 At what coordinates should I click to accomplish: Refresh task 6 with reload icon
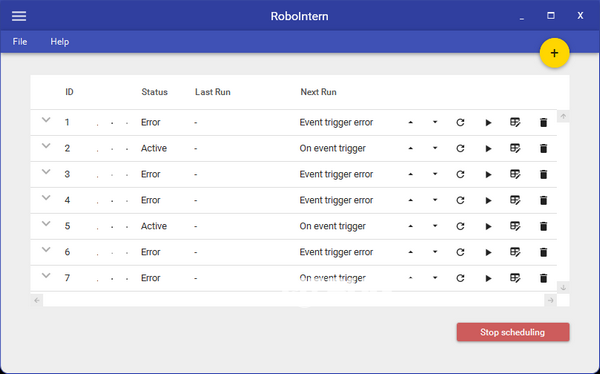tap(460, 252)
